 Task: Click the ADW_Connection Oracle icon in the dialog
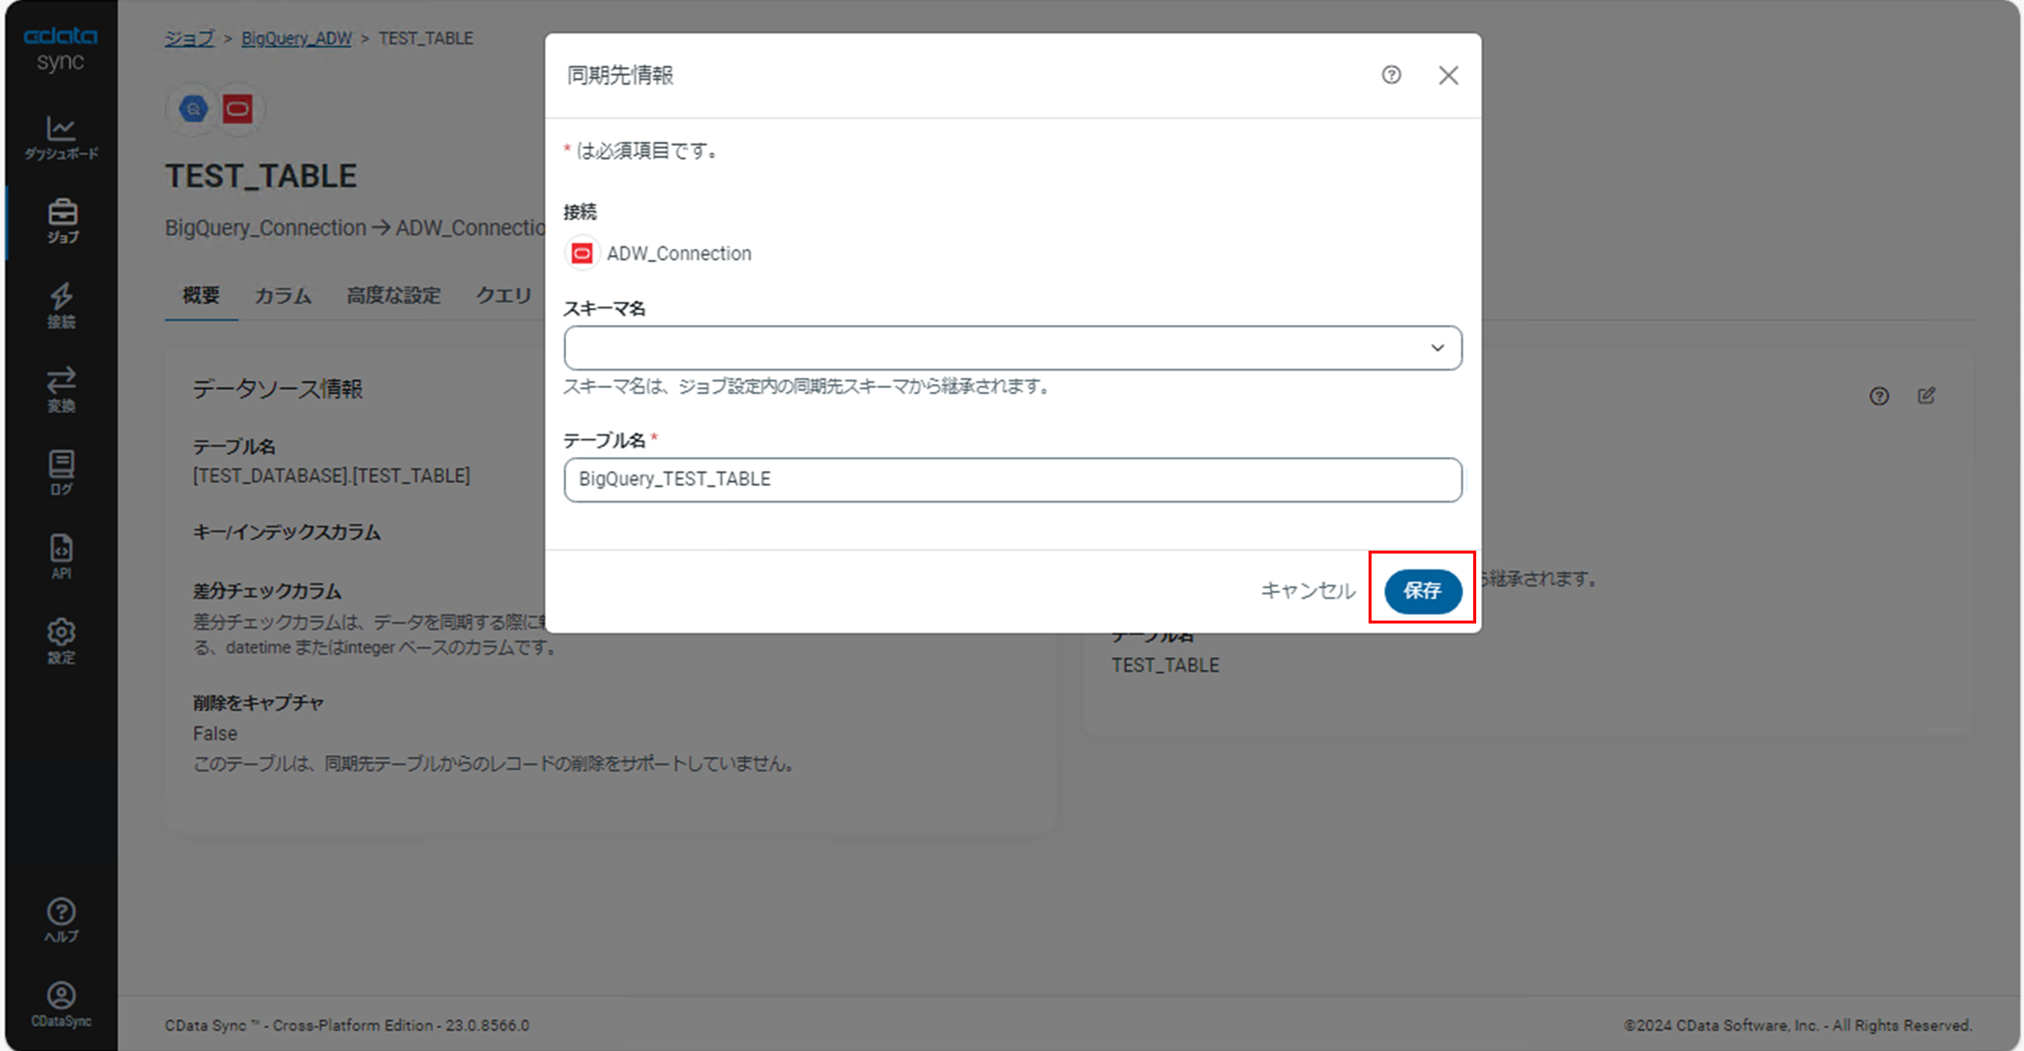(x=581, y=253)
